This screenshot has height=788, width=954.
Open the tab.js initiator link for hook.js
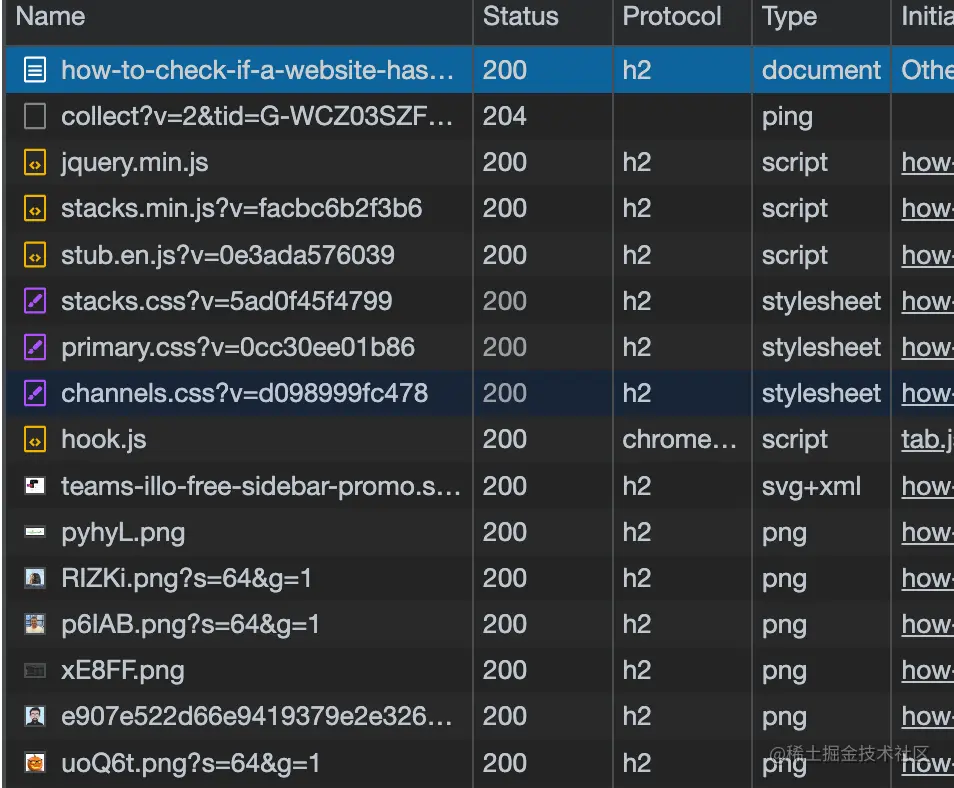(927, 439)
